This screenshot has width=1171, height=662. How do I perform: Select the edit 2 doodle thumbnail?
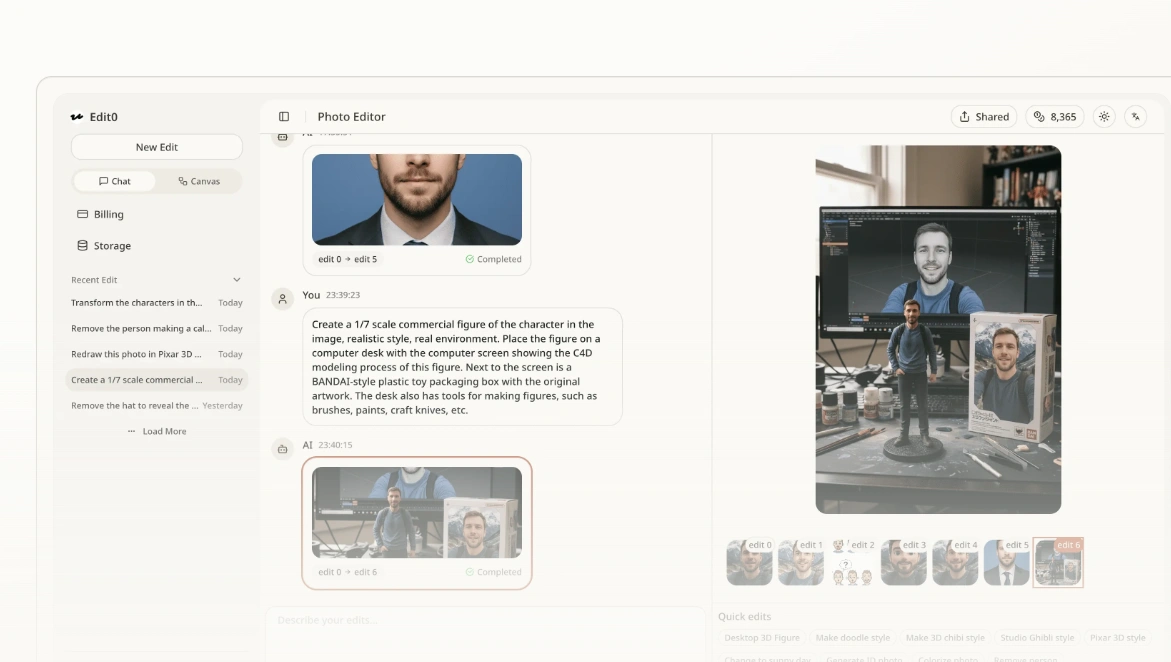[x=852, y=562]
